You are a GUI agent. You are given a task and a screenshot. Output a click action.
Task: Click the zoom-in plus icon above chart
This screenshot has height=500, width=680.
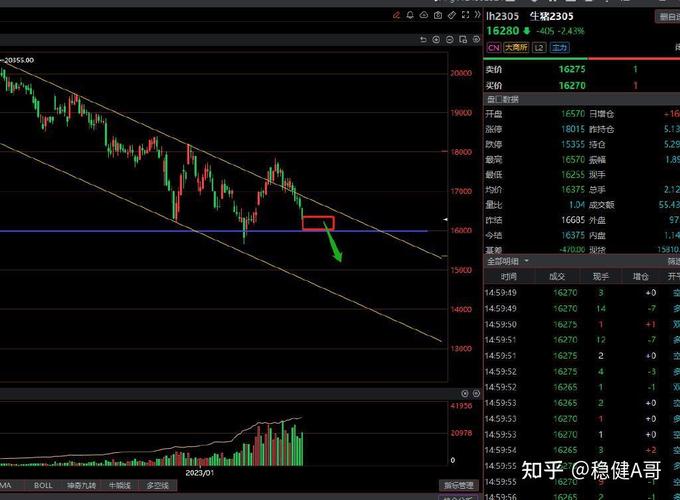pos(437,39)
